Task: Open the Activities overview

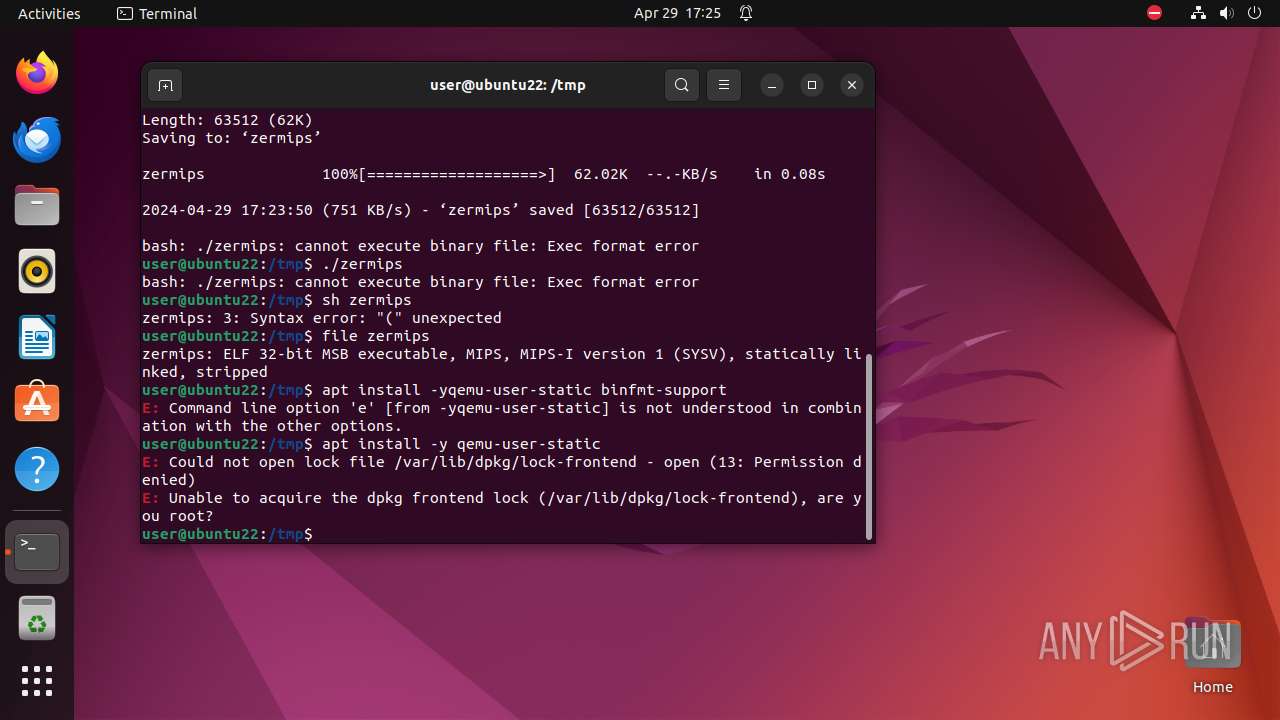Action: pyautogui.click(x=49, y=13)
